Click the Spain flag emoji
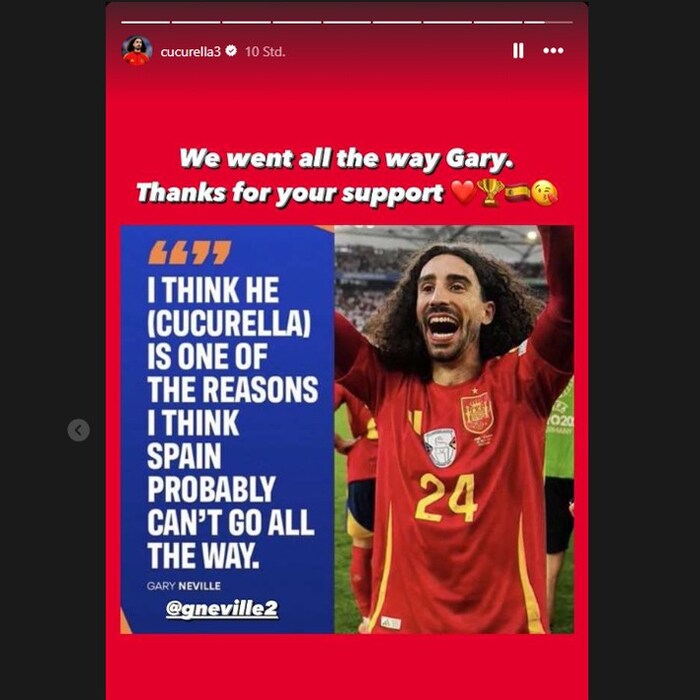Screen dimensions: 700x700 point(517,193)
